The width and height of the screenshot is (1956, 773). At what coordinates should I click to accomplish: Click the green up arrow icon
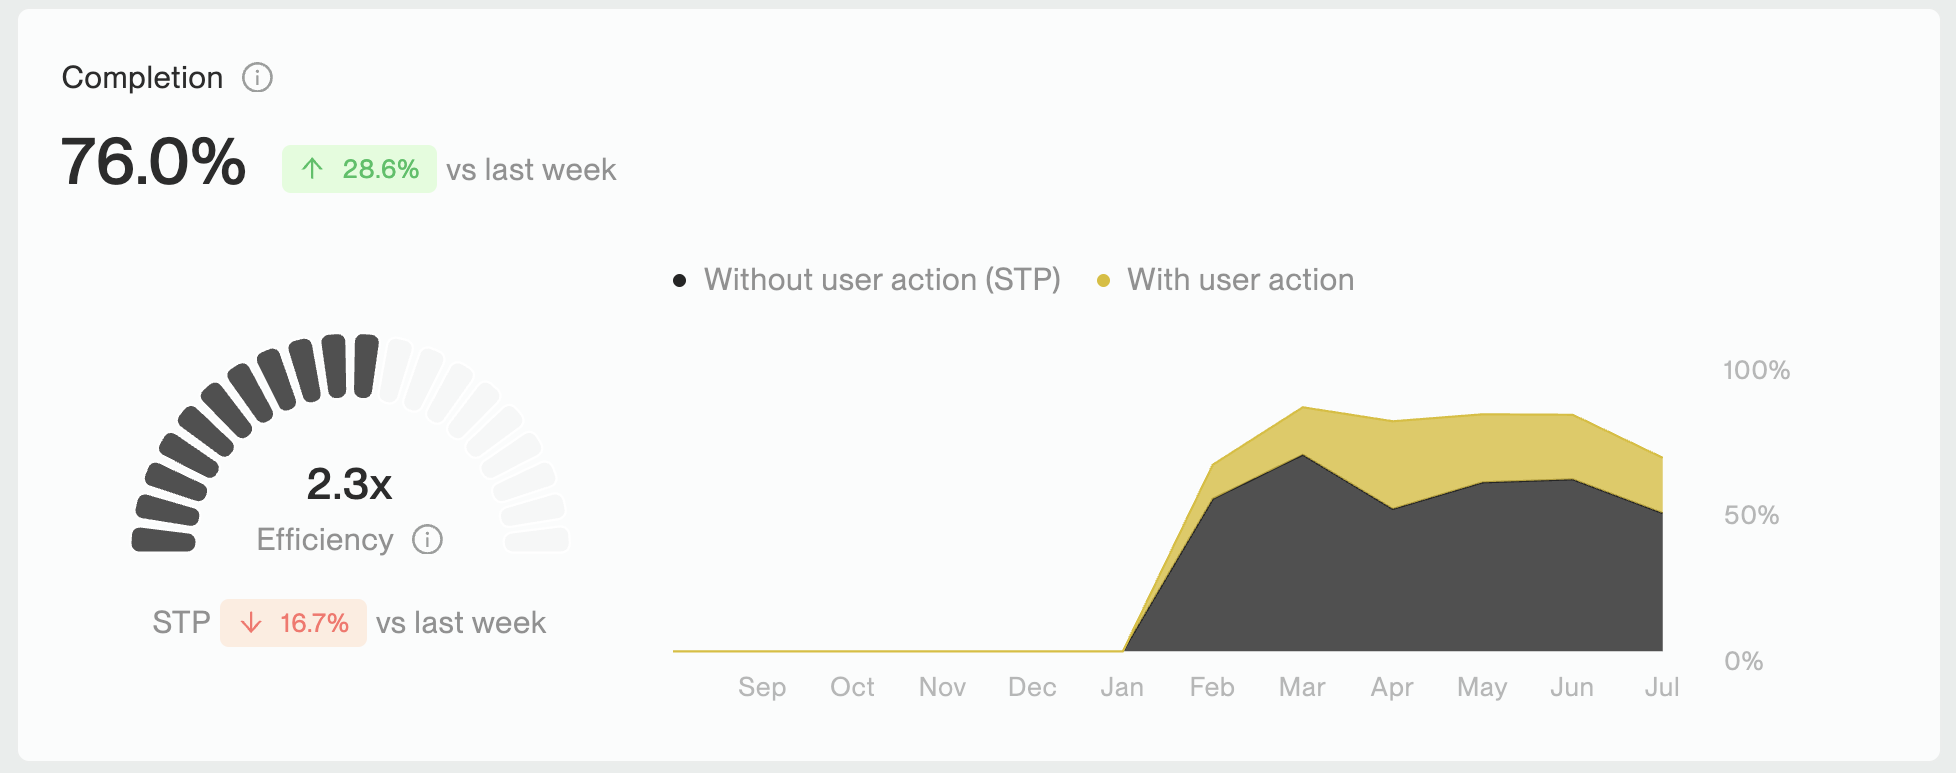[312, 169]
